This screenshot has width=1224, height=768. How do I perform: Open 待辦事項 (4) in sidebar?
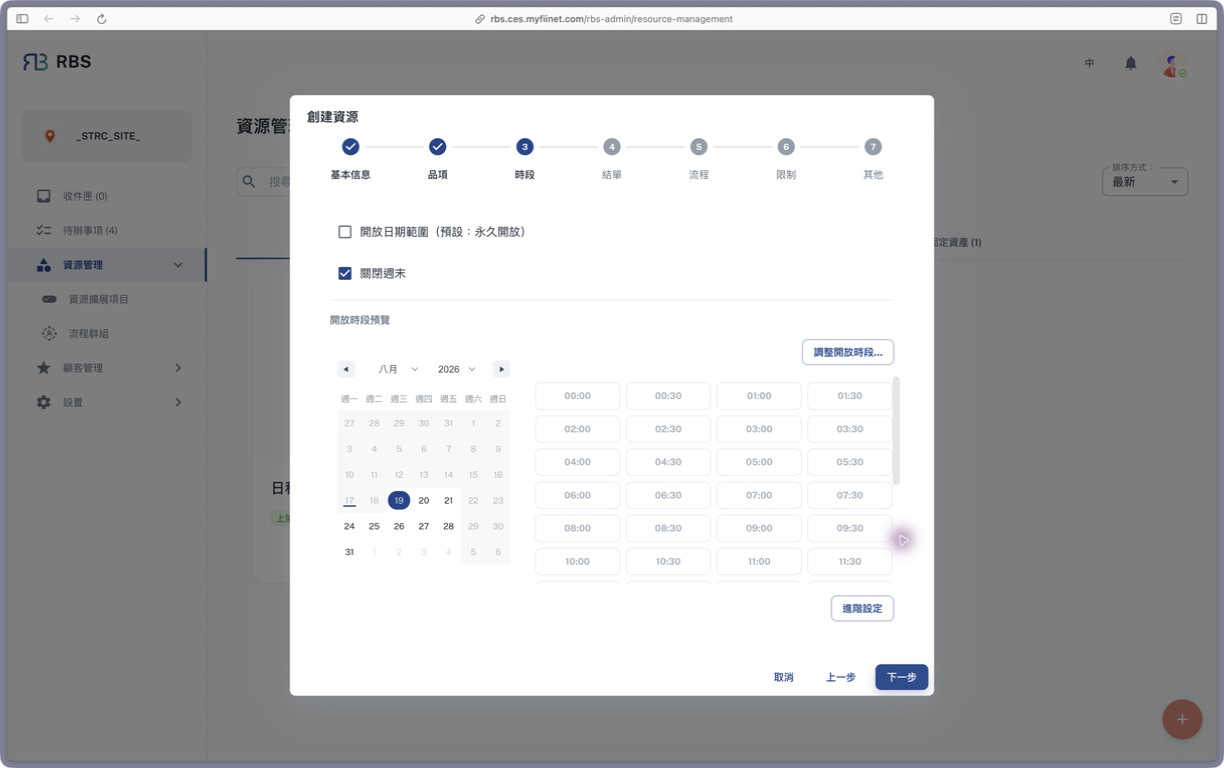click(107, 230)
